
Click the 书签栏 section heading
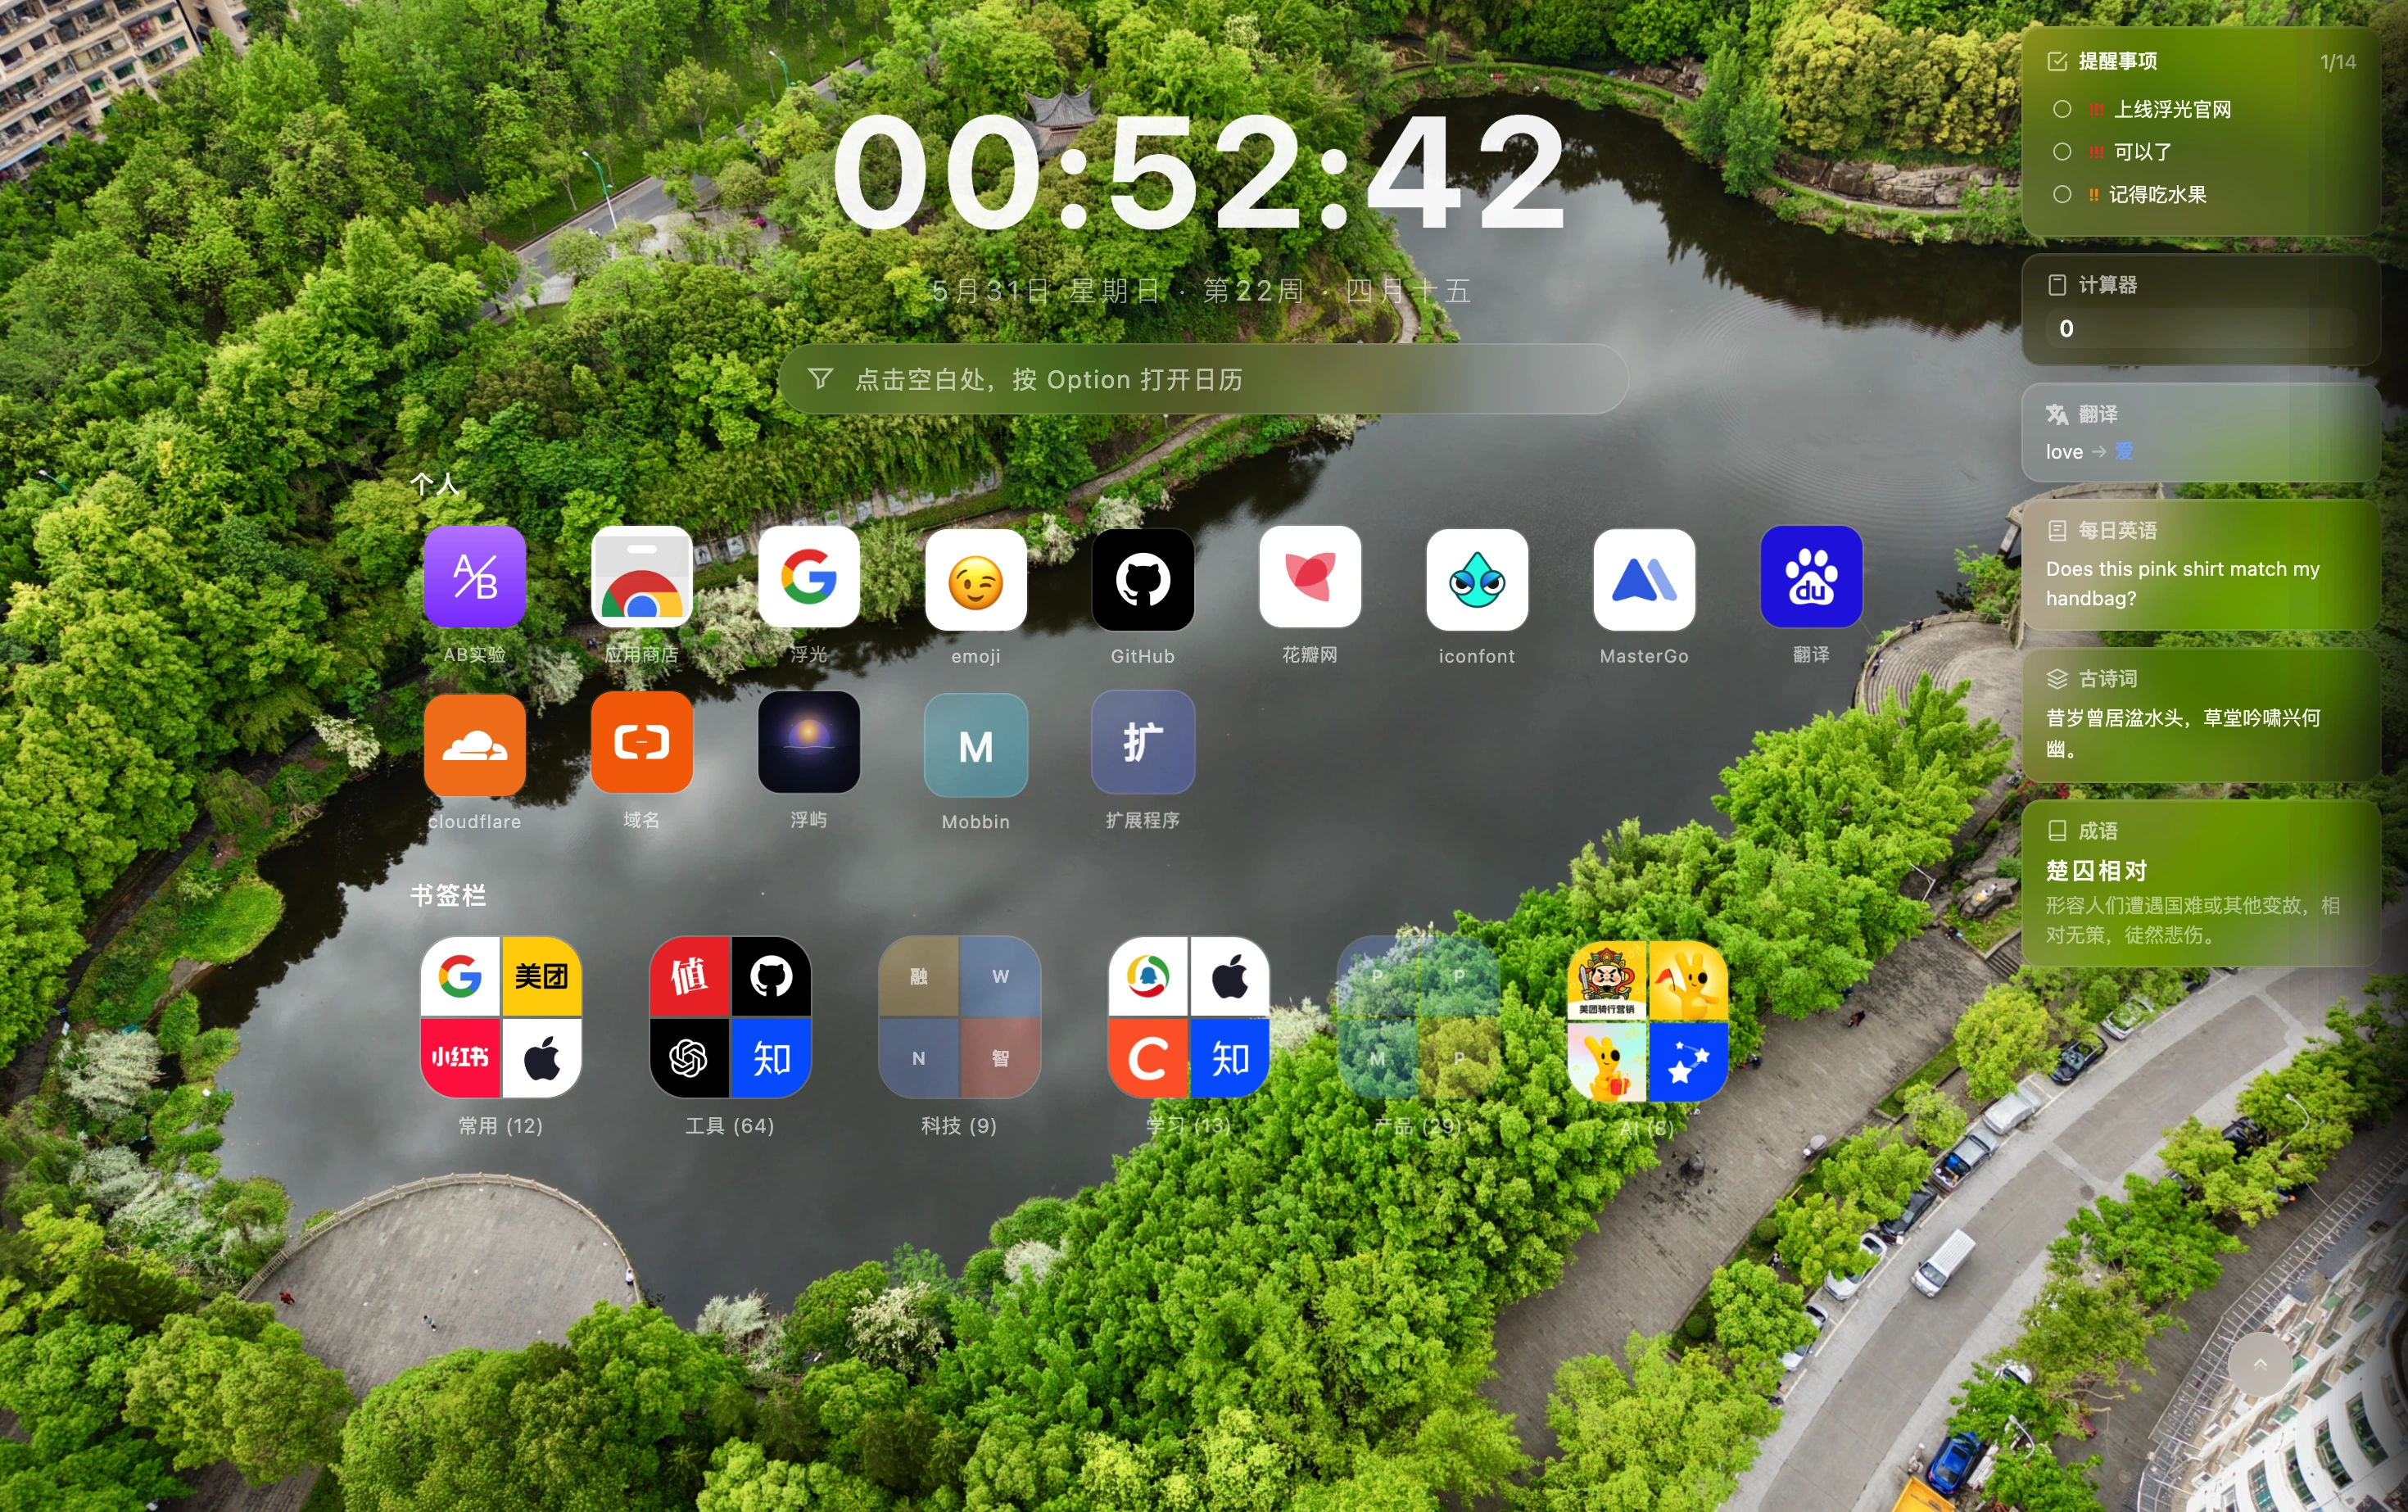pyautogui.click(x=448, y=896)
